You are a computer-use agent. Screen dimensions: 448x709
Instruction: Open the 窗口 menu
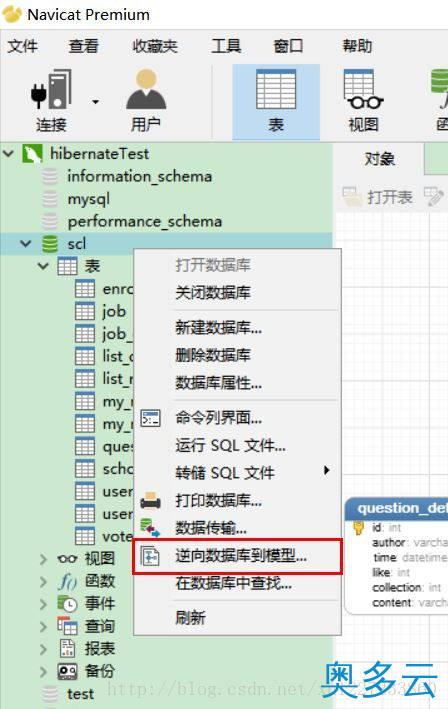(x=288, y=46)
